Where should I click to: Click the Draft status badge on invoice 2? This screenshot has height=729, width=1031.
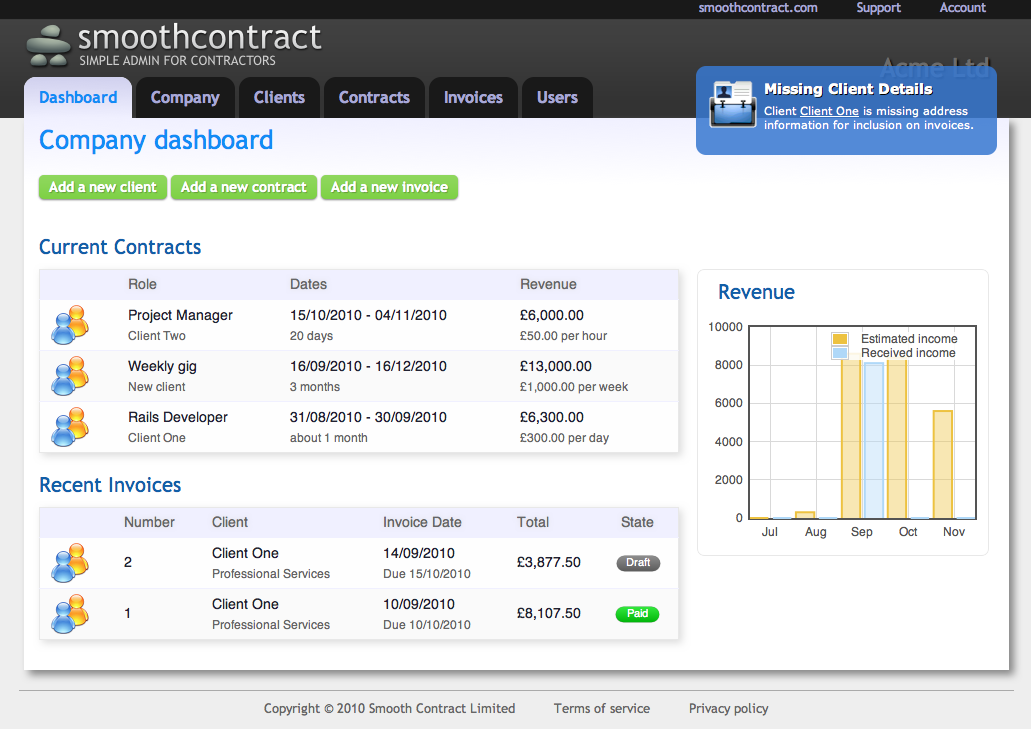click(638, 563)
